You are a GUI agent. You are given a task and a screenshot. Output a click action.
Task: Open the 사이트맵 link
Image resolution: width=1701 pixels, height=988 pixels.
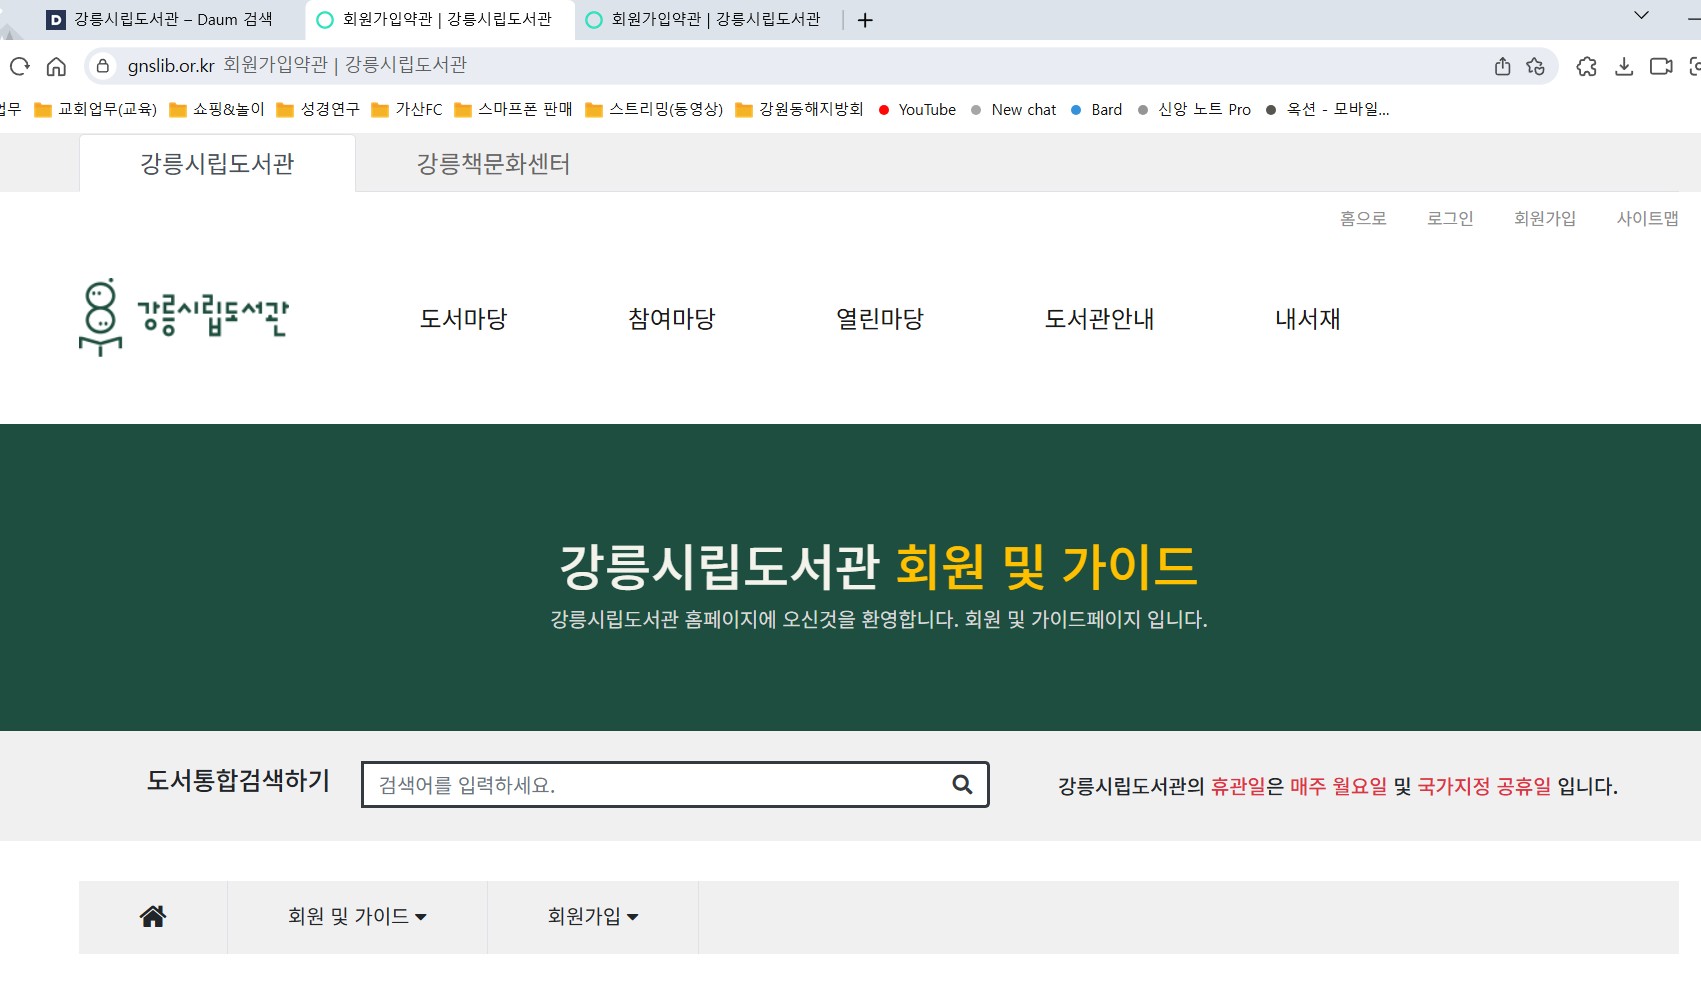click(1647, 218)
